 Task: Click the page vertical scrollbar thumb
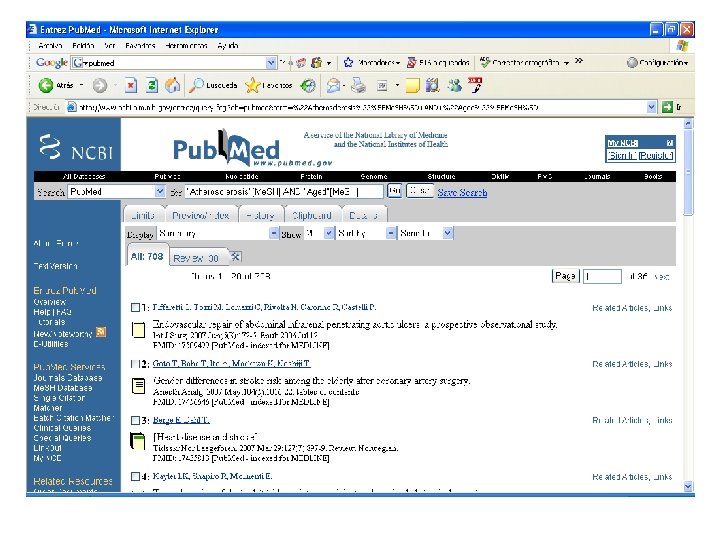[x=688, y=172]
